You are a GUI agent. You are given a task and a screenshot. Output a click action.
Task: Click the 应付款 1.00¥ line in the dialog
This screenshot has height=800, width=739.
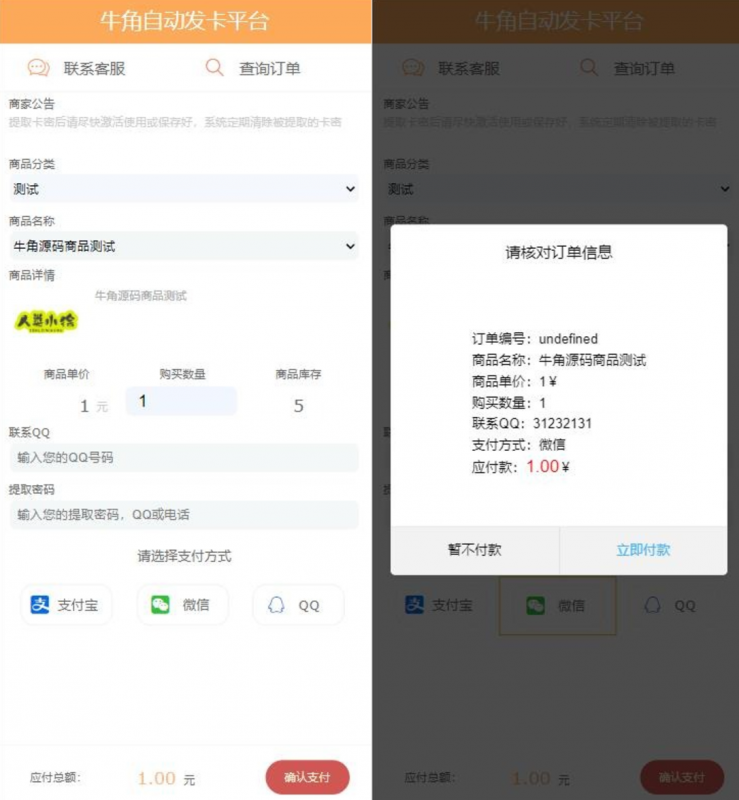pos(521,466)
